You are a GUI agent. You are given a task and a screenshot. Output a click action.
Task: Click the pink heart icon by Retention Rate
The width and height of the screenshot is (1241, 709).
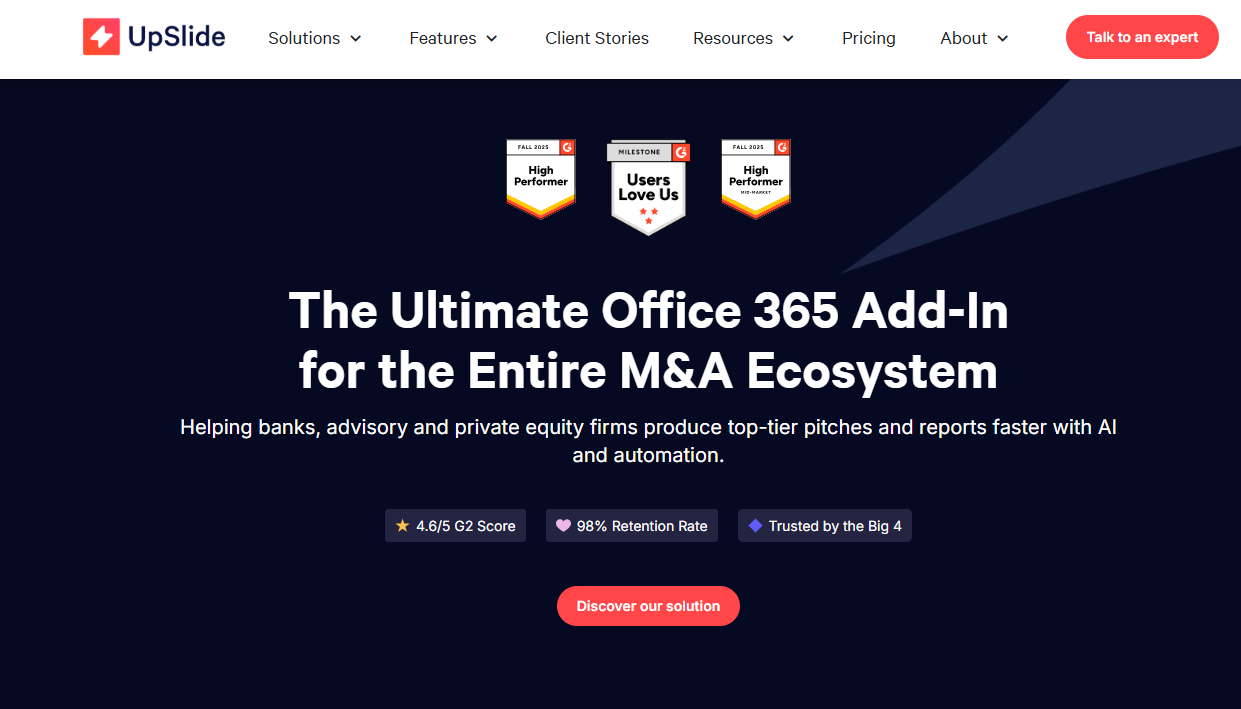pyautogui.click(x=563, y=525)
